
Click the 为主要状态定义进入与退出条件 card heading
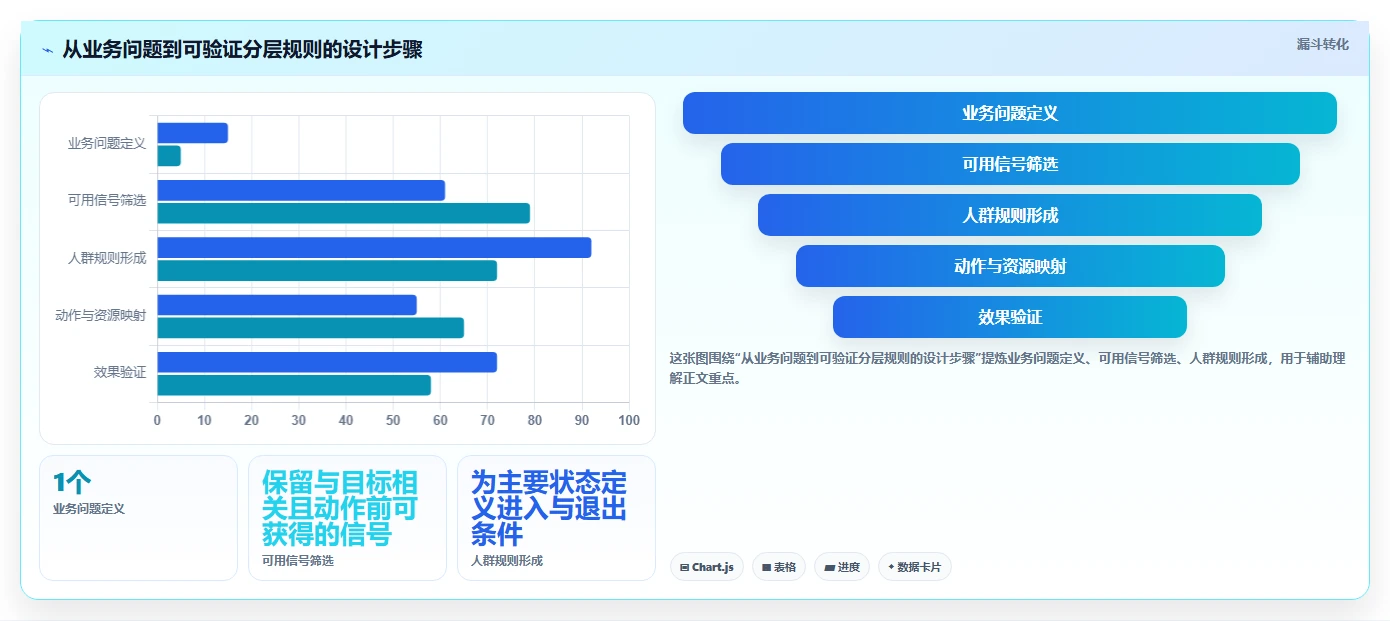tap(549, 509)
